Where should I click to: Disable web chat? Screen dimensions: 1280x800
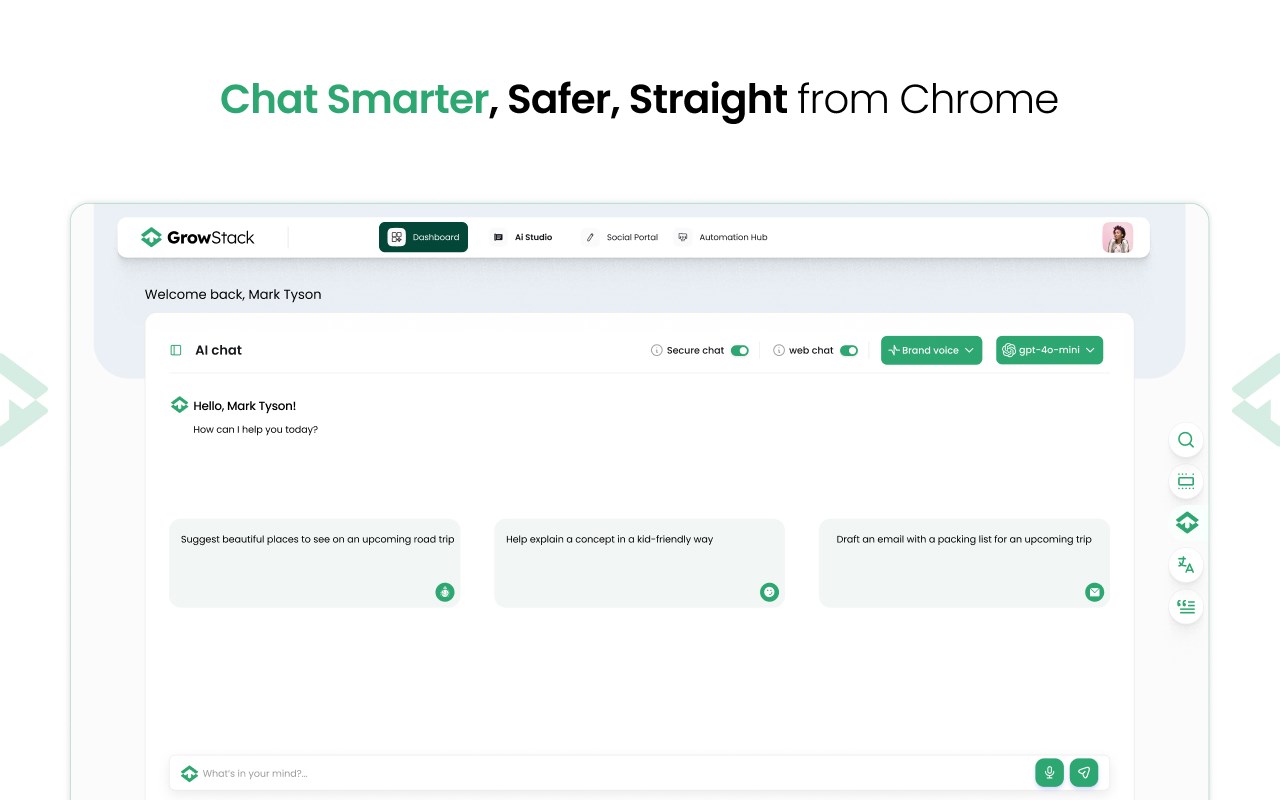point(849,350)
